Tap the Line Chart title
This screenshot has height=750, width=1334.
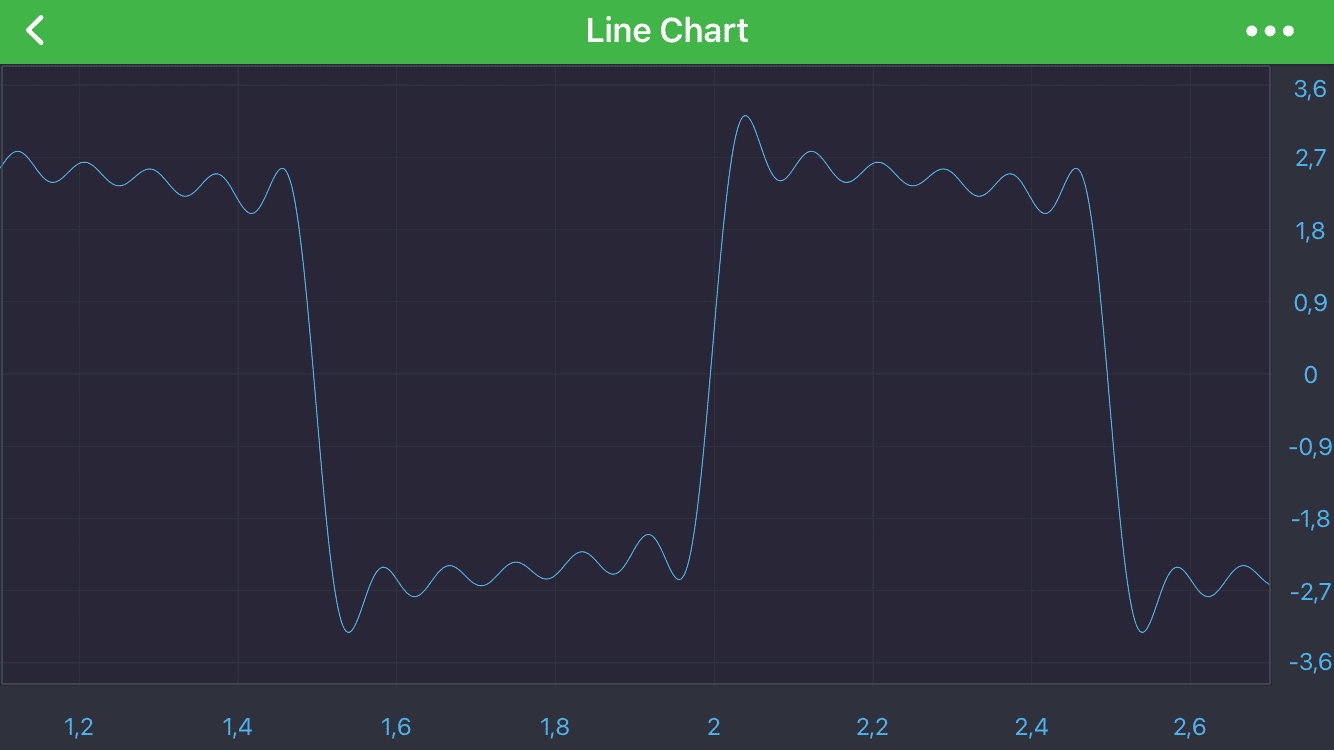(667, 31)
